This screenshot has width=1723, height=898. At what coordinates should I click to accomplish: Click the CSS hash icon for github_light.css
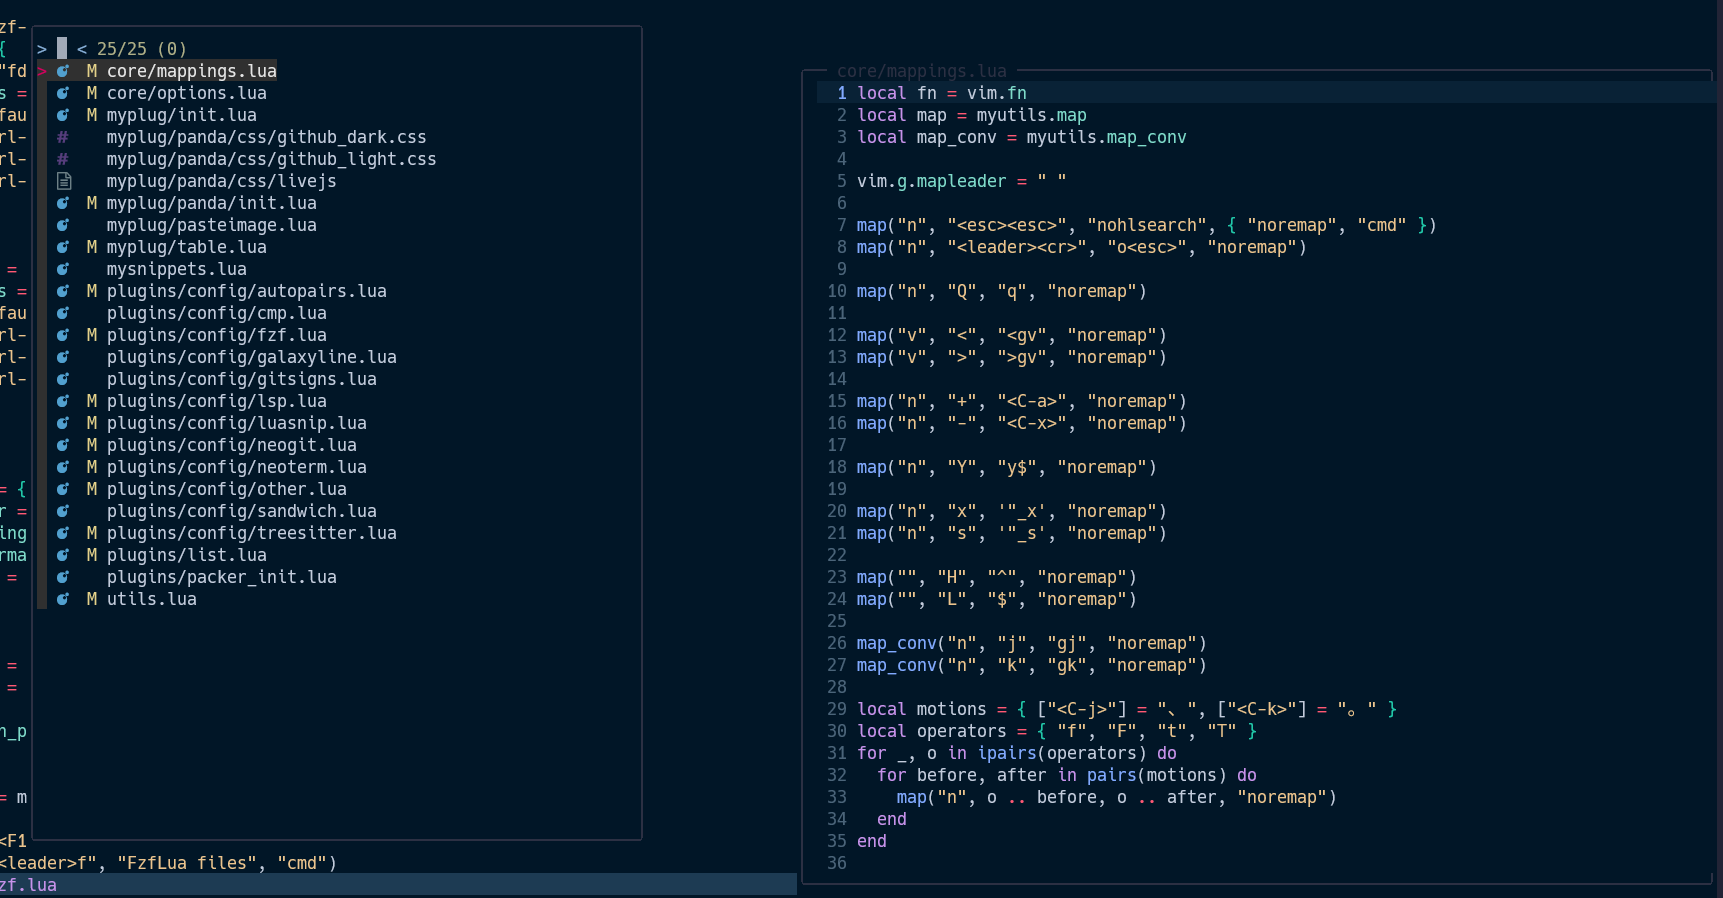click(63, 159)
